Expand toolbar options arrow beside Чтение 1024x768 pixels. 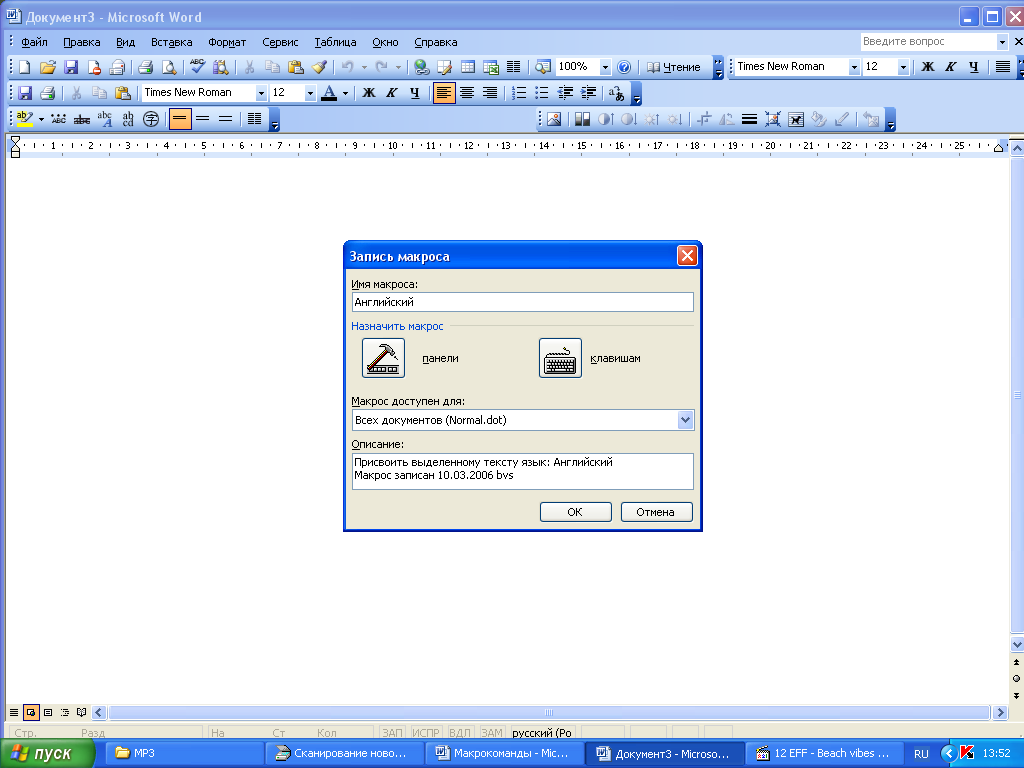click(x=718, y=67)
